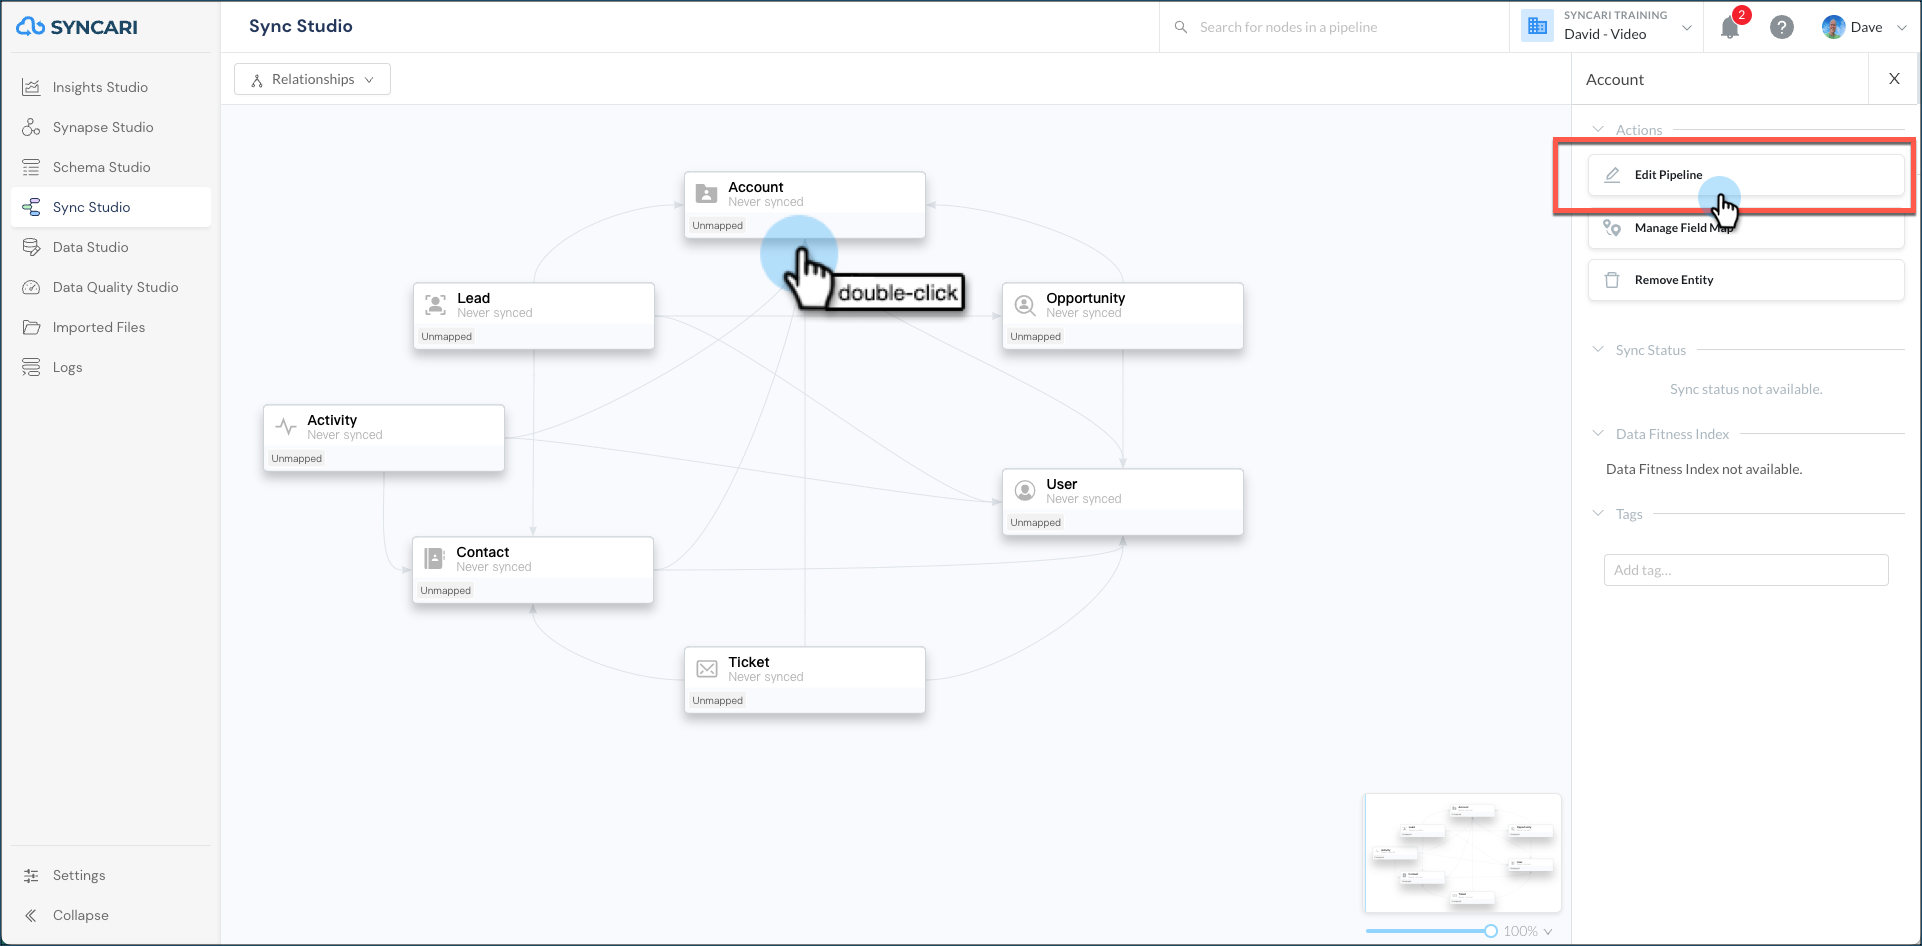Click the Synapse Studio icon
Image resolution: width=1922 pixels, height=946 pixels.
coord(31,127)
